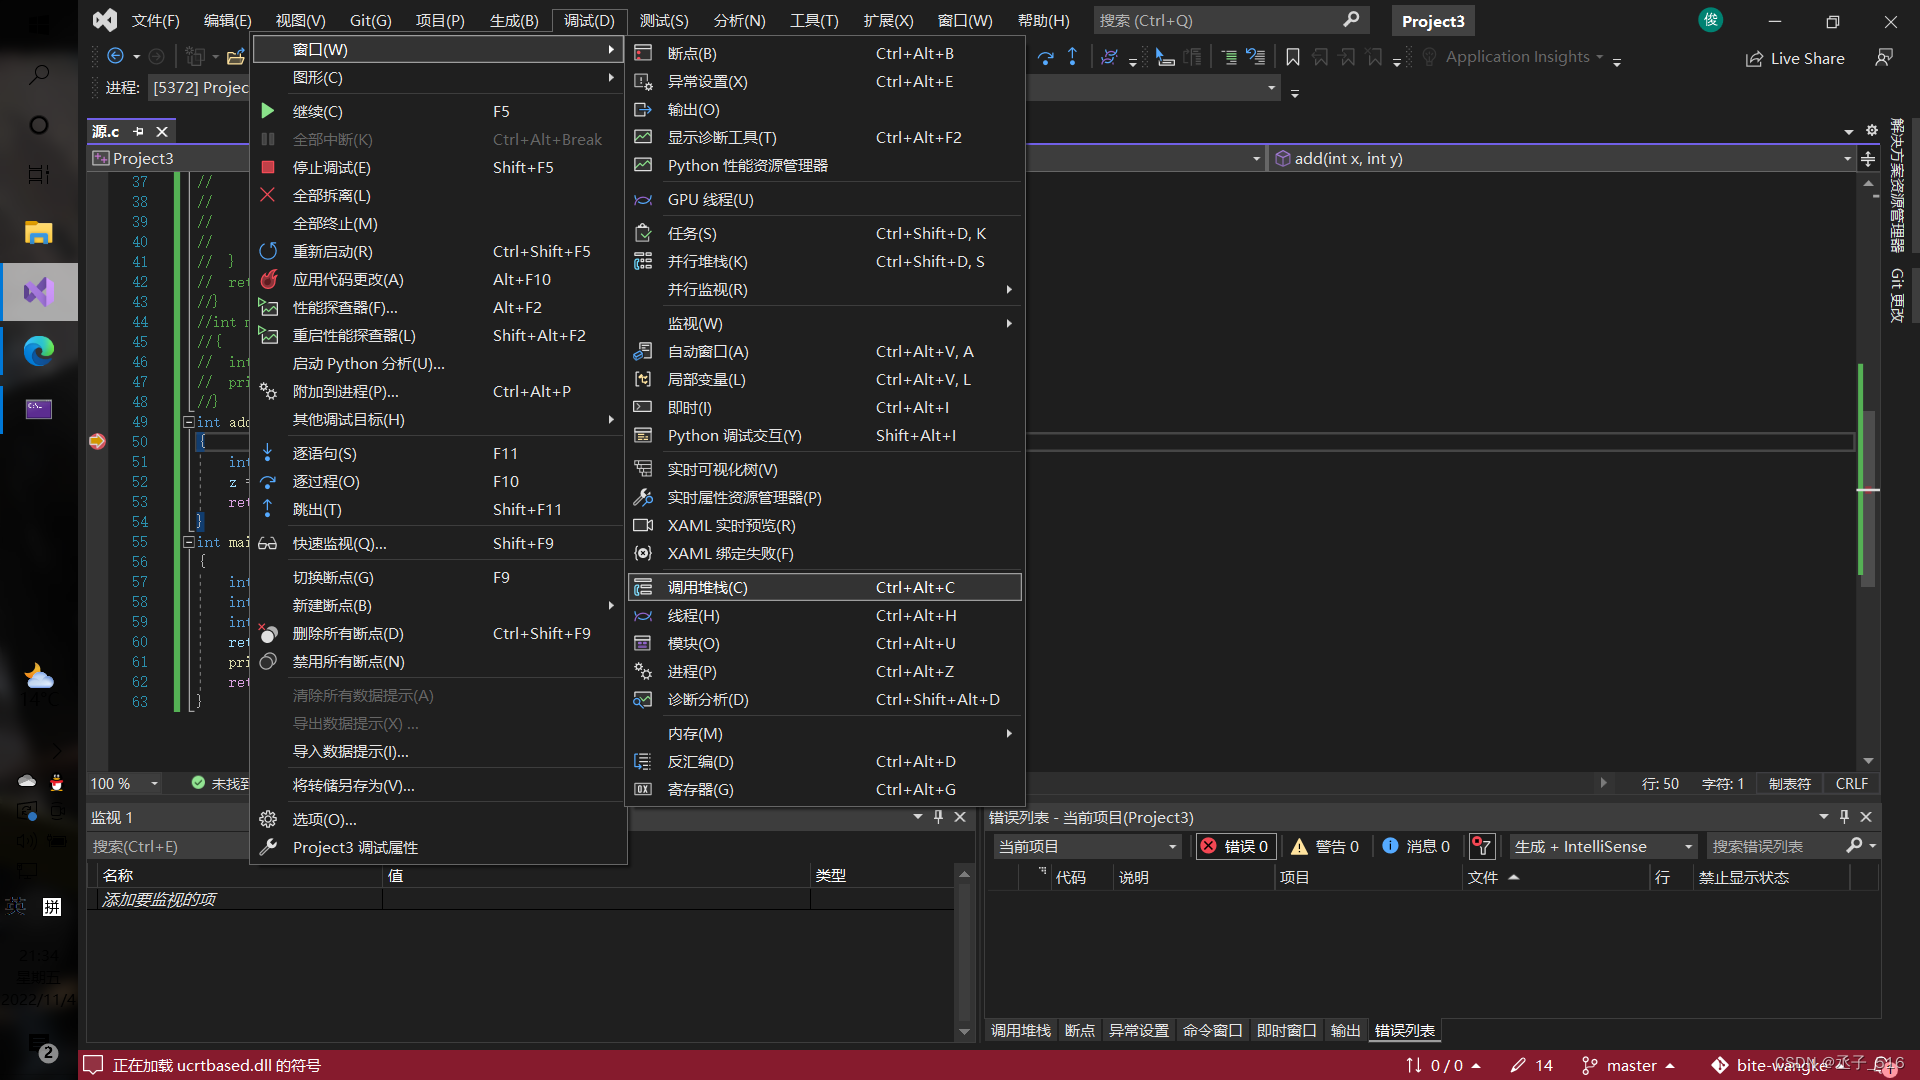Click Threads window icon
The height and width of the screenshot is (1080, 1920).
coord(643,615)
